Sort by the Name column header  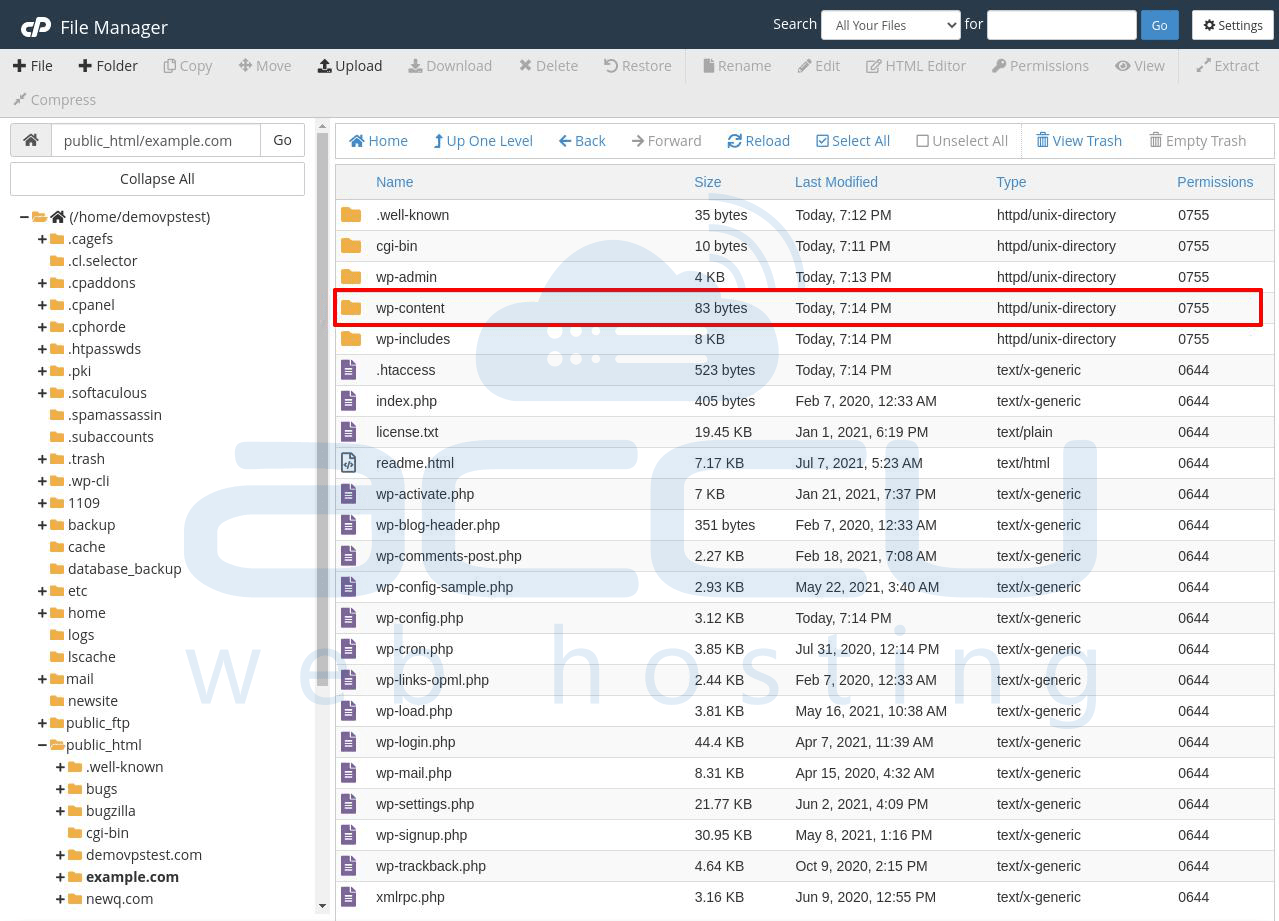tap(394, 182)
